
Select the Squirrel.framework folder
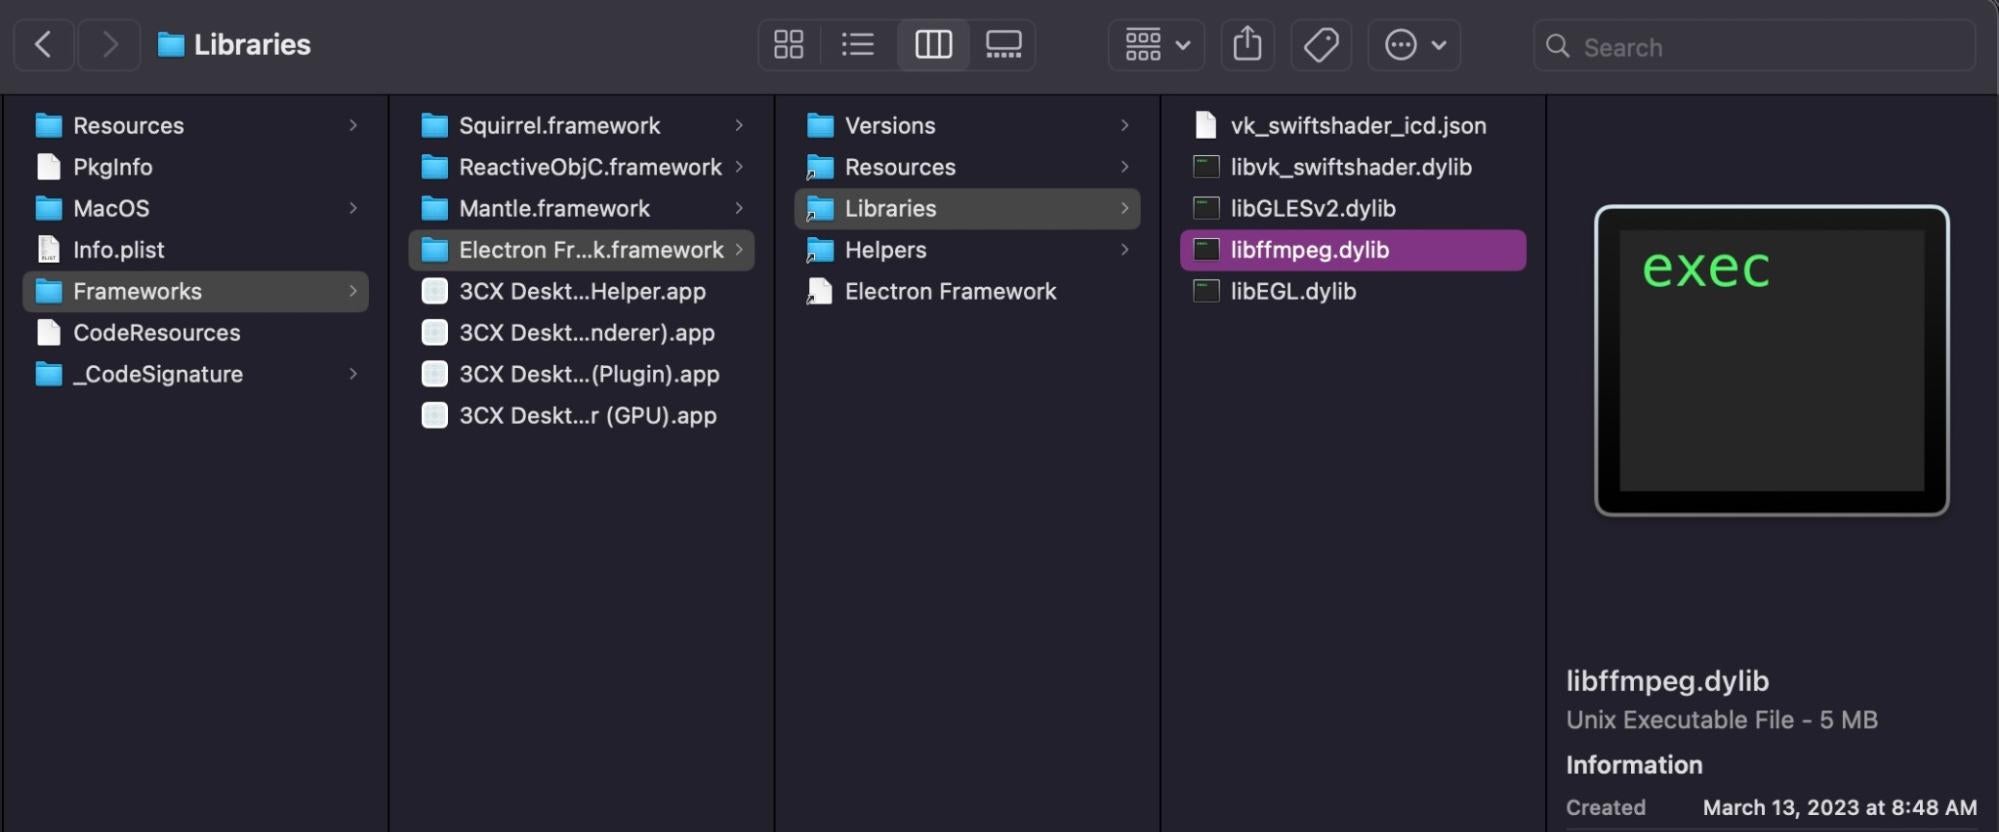[x=559, y=126]
